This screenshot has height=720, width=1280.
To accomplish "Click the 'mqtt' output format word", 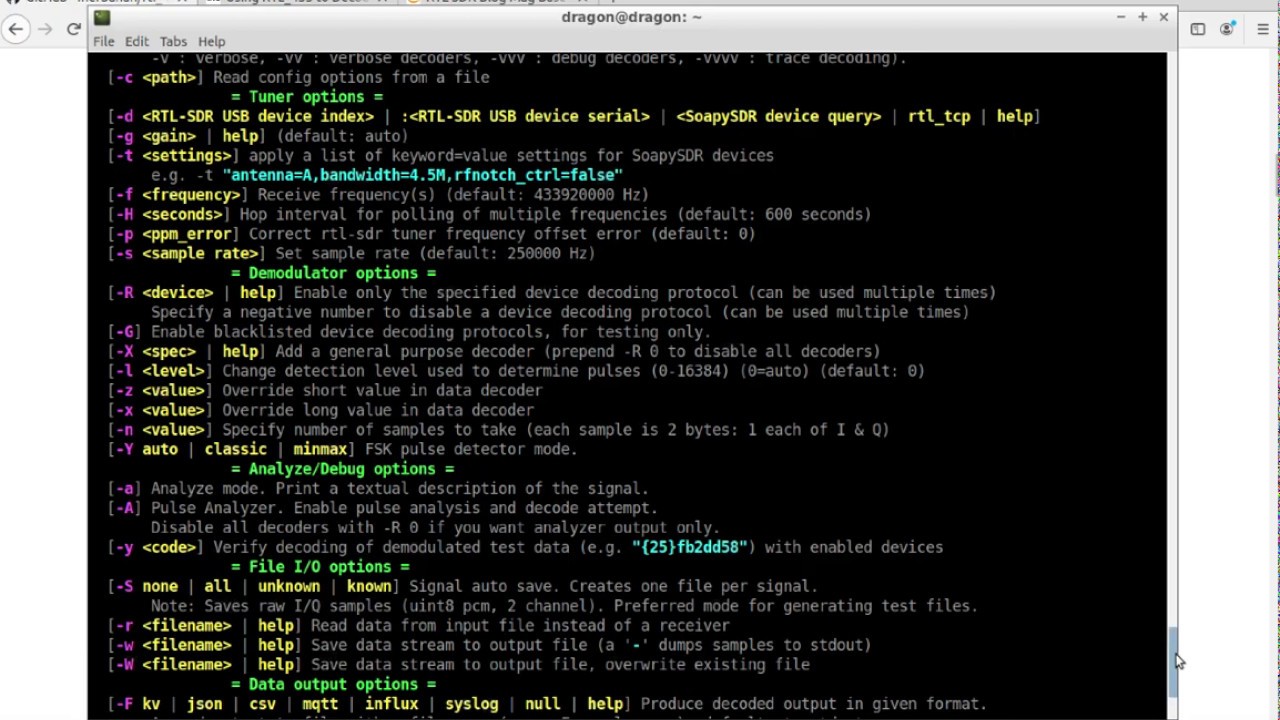I will (x=320, y=704).
